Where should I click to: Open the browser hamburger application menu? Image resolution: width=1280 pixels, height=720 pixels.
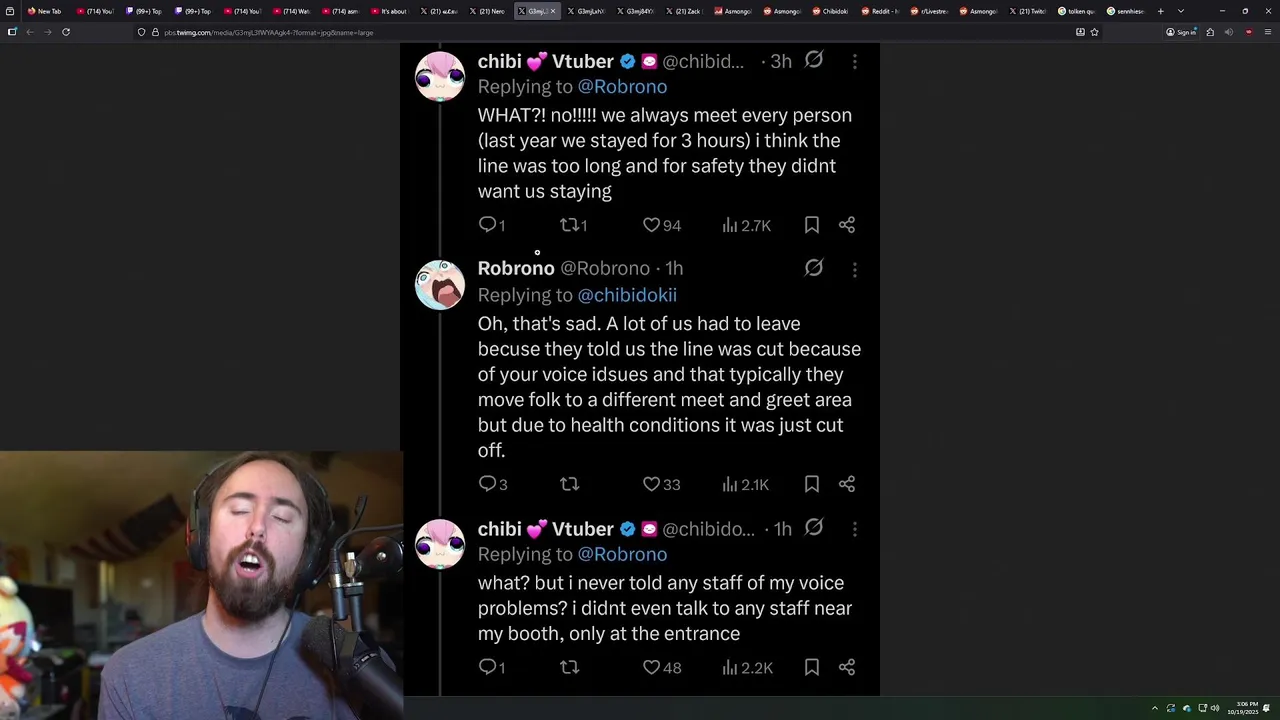point(1268,32)
